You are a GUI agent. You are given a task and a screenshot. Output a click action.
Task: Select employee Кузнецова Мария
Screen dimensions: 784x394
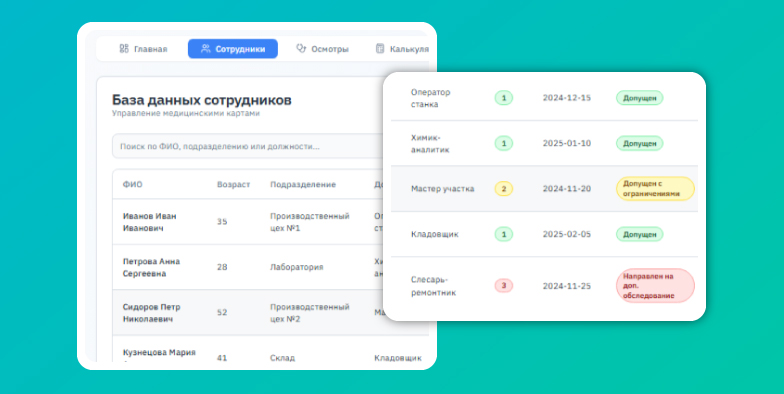[x=159, y=352]
